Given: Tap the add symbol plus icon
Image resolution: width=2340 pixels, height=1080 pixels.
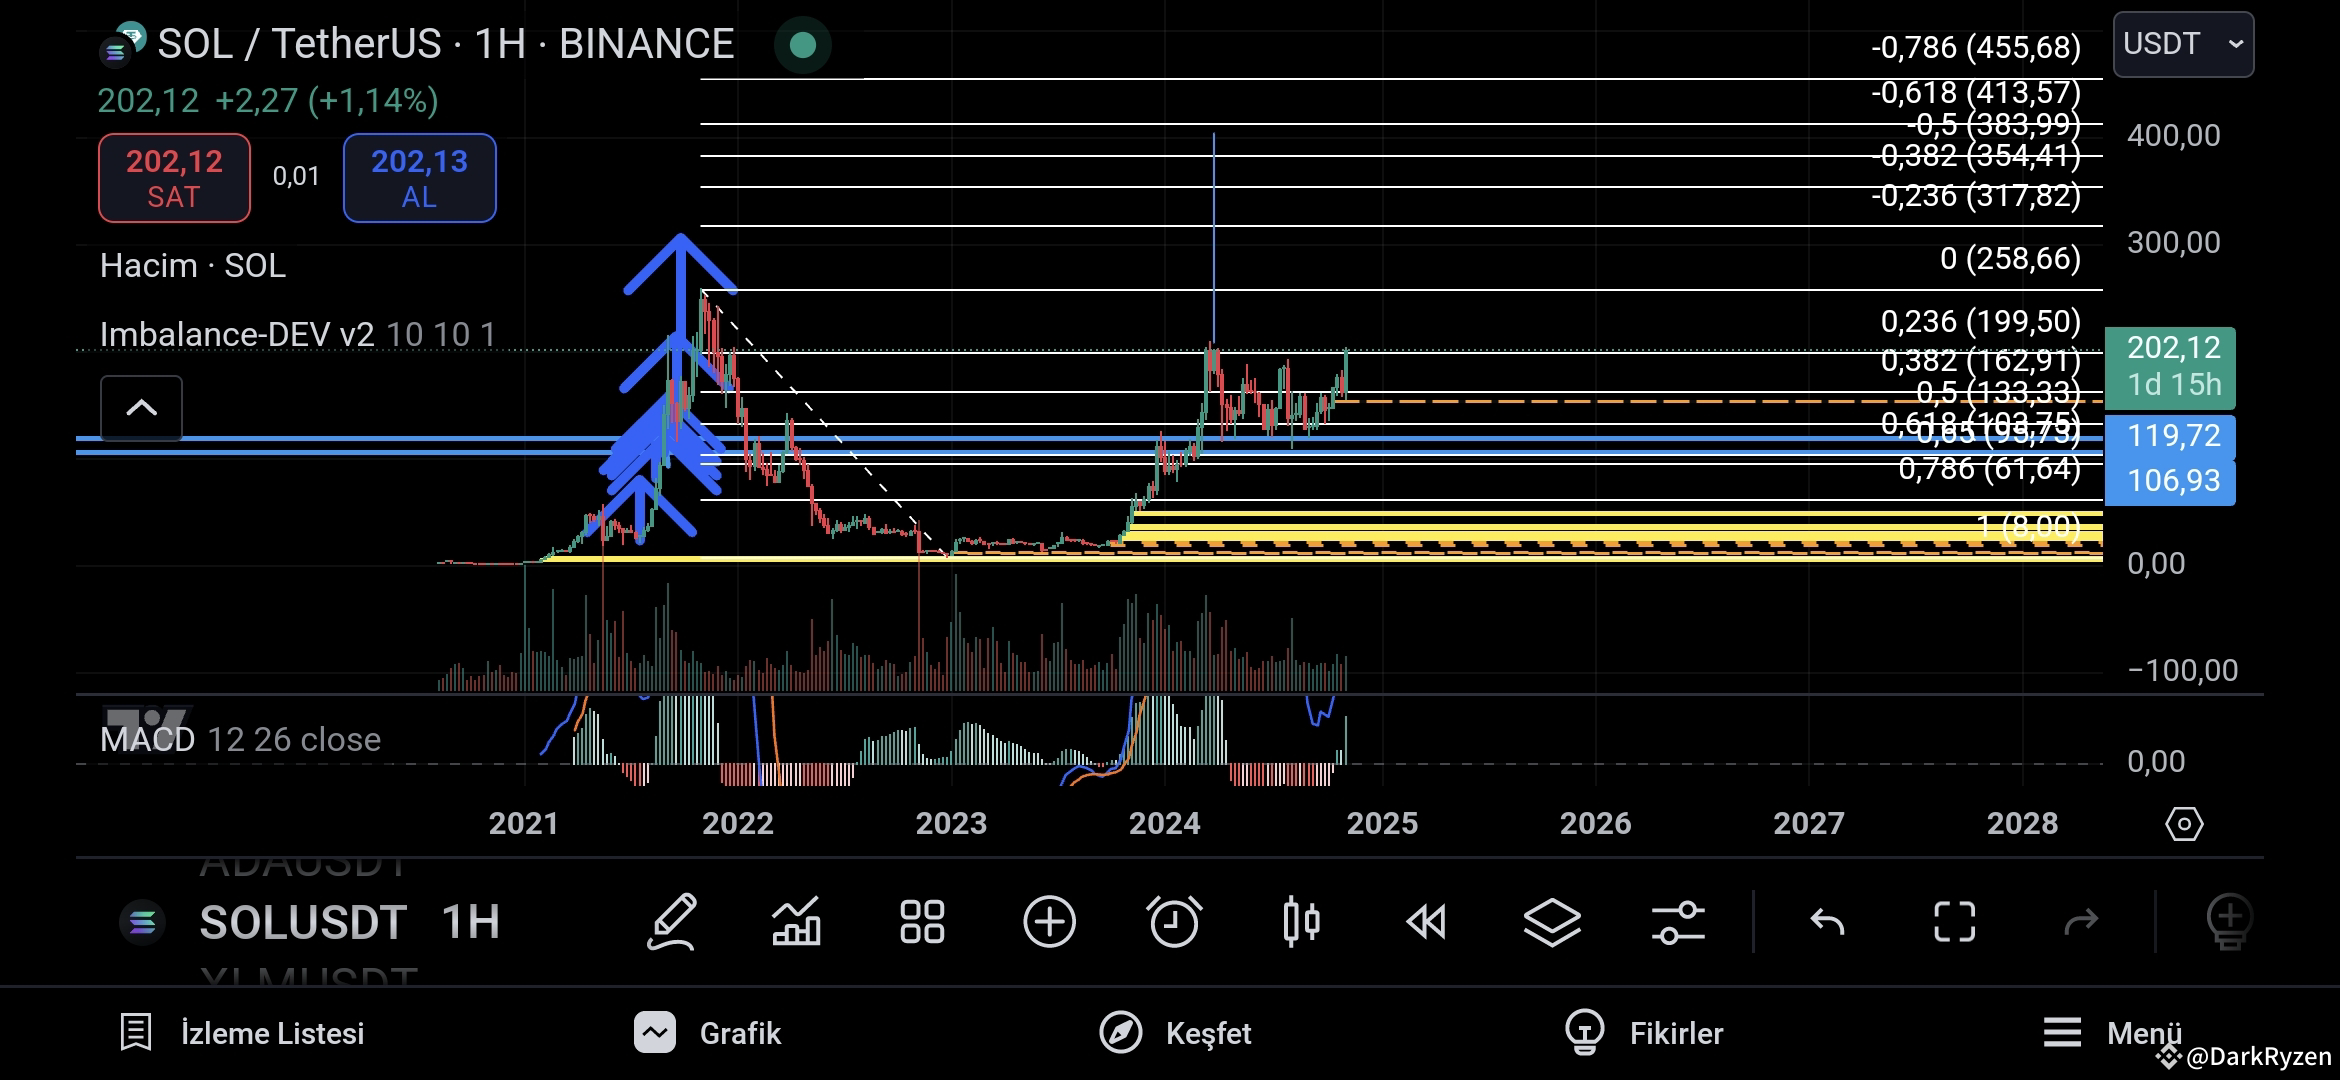Looking at the screenshot, I should point(1049,921).
